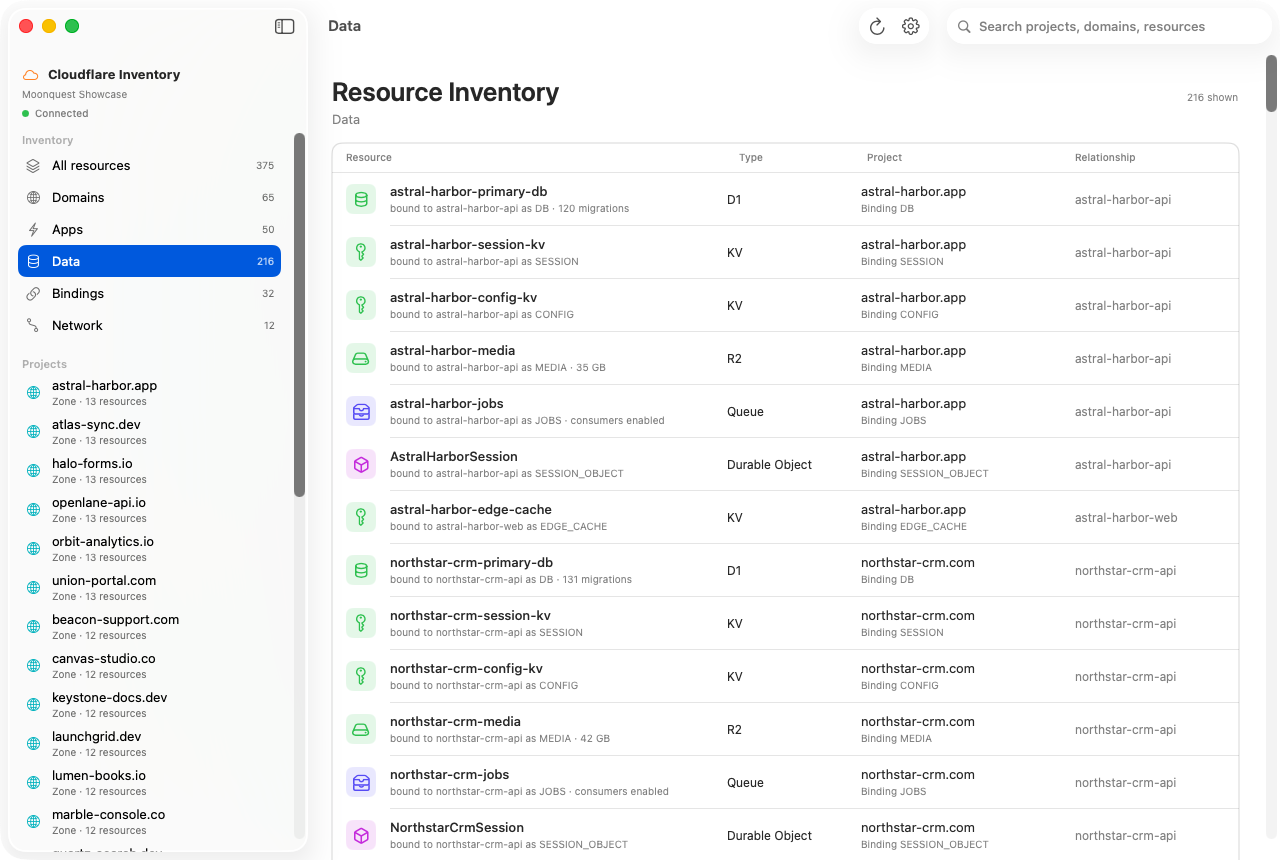Open canvas-studio.co project

pyautogui.click(x=150, y=666)
